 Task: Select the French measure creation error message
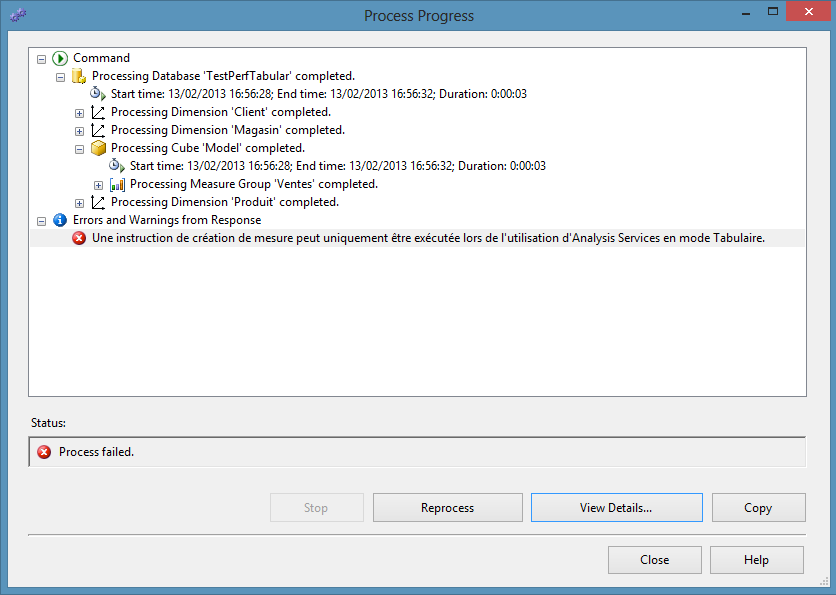tap(428, 238)
